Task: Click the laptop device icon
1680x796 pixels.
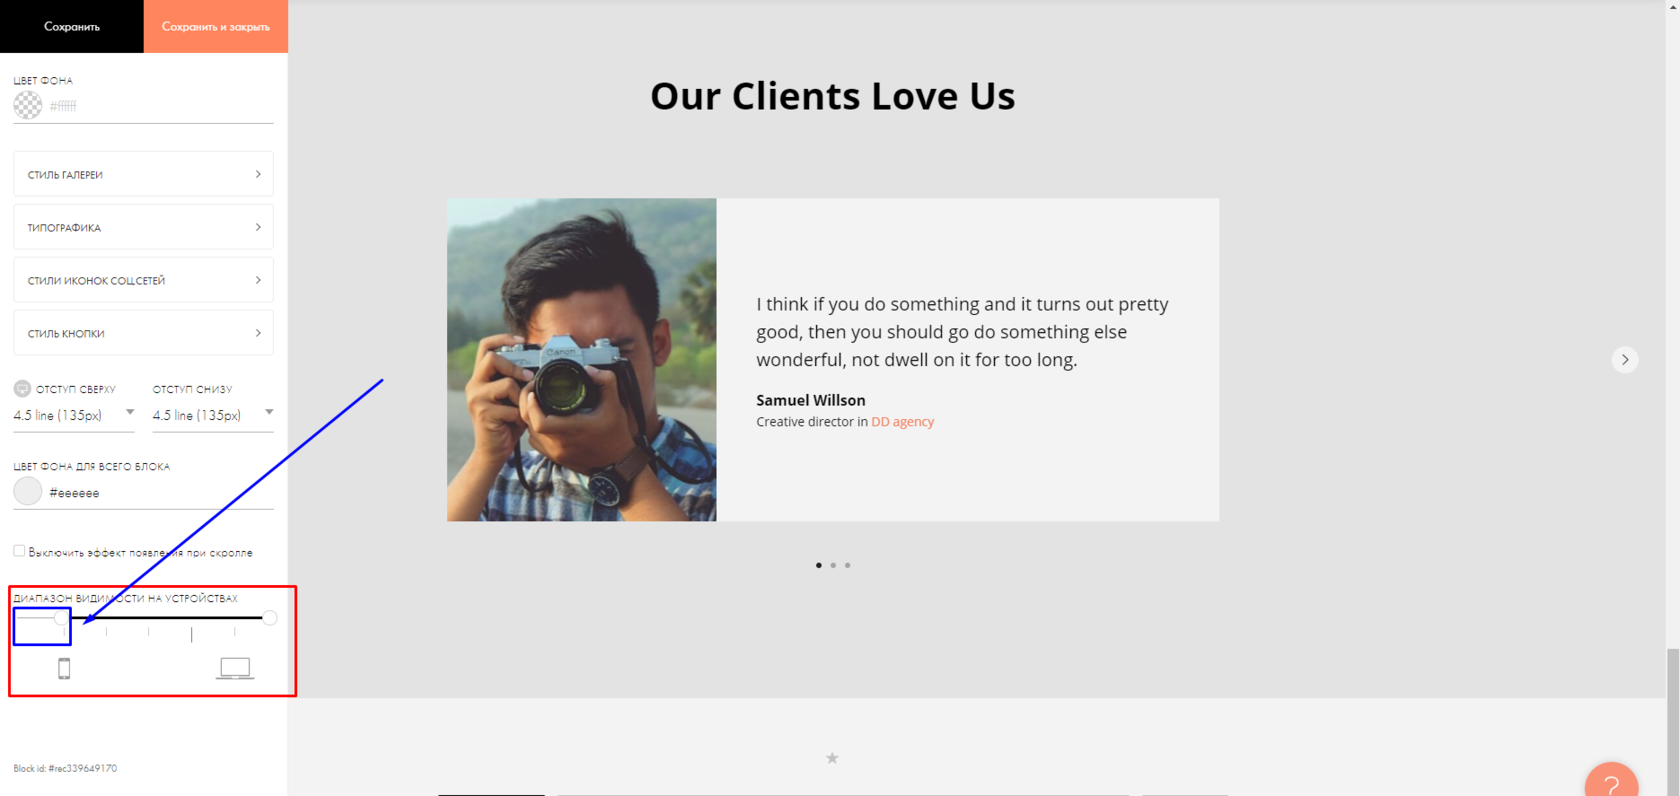Action: click(x=235, y=668)
